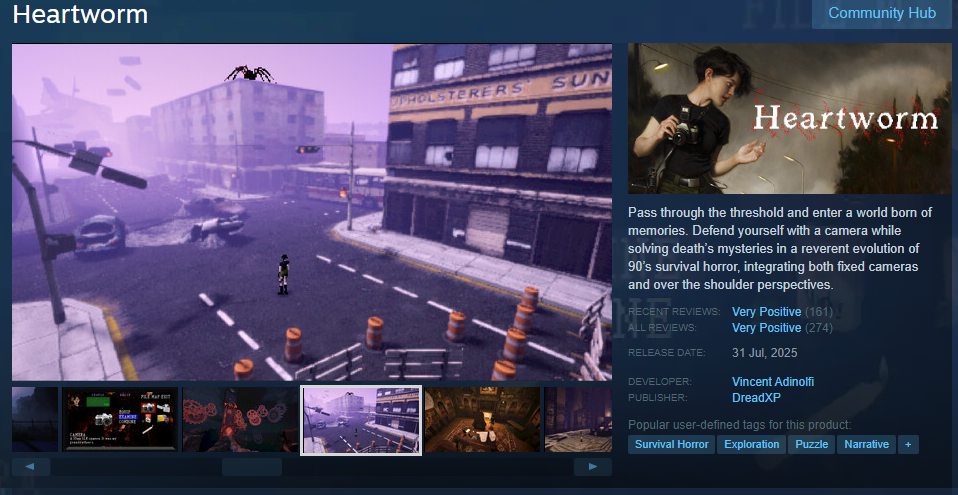Image resolution: width=958 pixels, height=495 pixels.
Task: Click the screenshot carousel scrollbar handle
Action: click(252, 467)
